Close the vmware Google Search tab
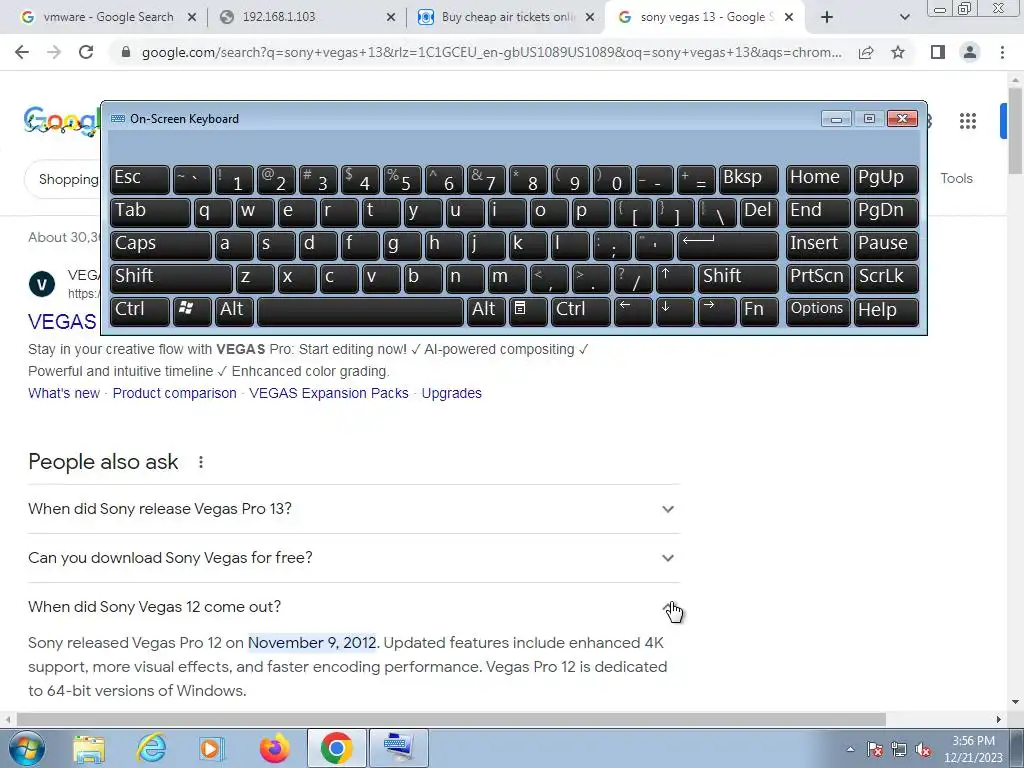Image resolution: width=1024 pixels, height=768 pixels. (x=192, y=17)
